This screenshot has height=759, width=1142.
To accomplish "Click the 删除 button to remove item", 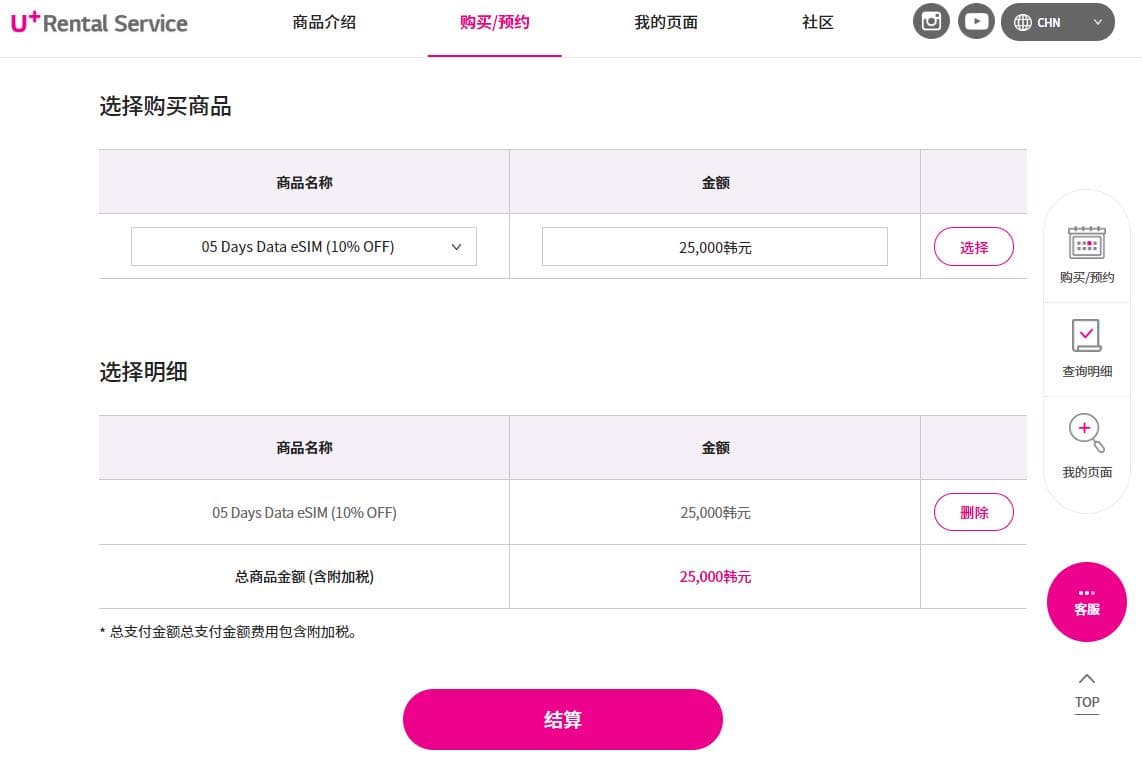I will [974, 512].
